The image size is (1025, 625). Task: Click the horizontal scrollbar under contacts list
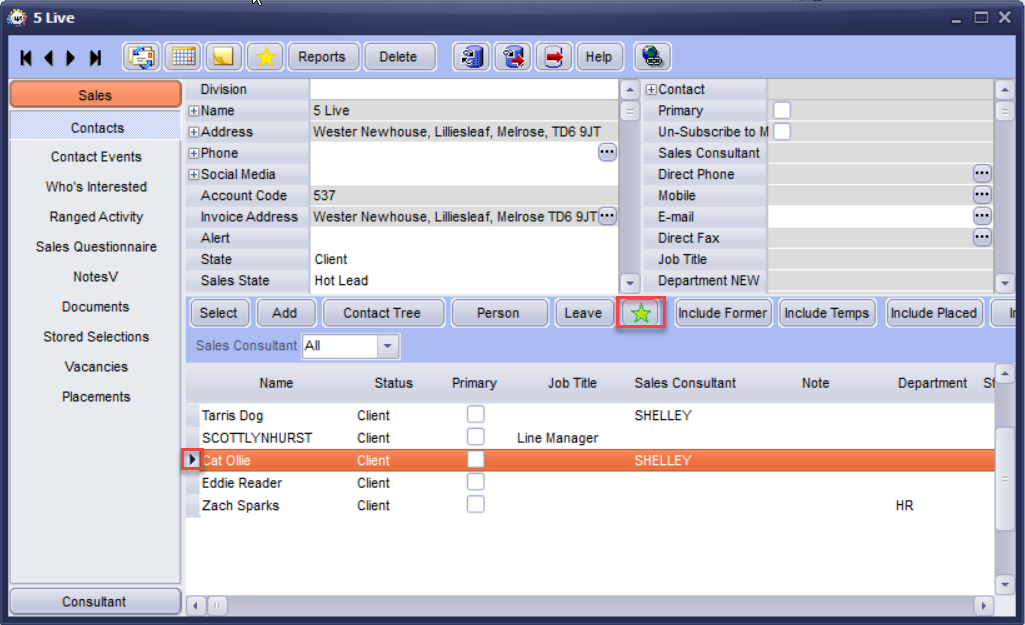590,605
